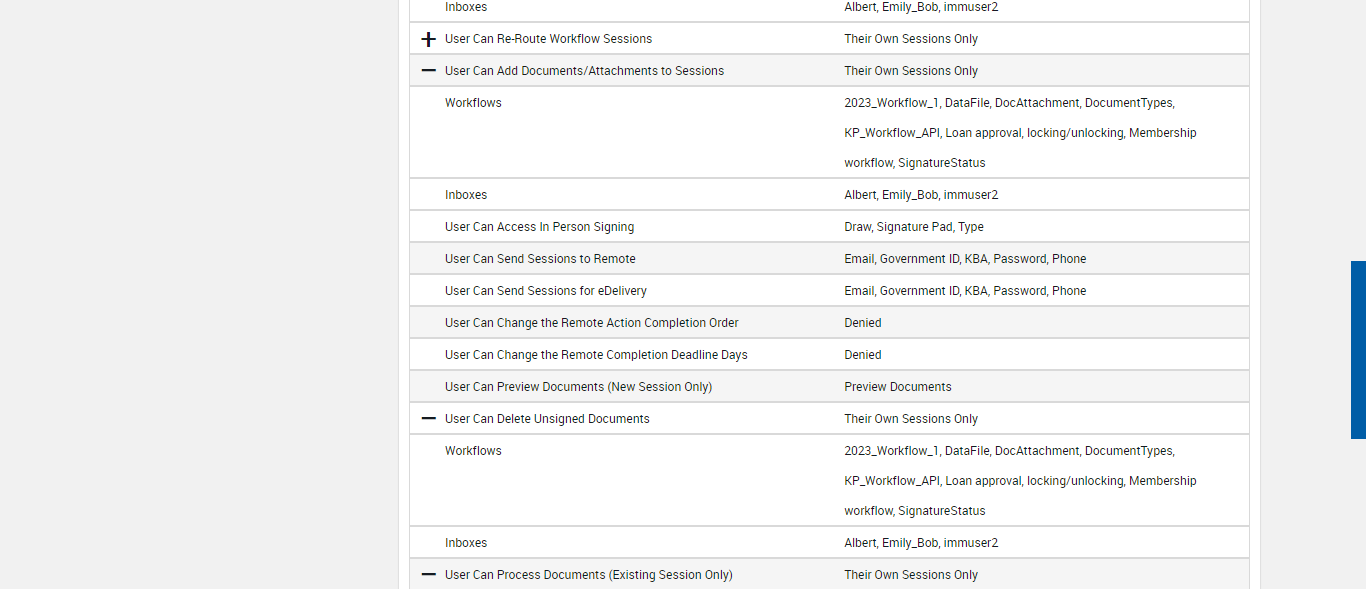Select the Preview Documents permission value
Image resolution: width=1366 pixels, height=589 pixels.
(x=898, y=387)
